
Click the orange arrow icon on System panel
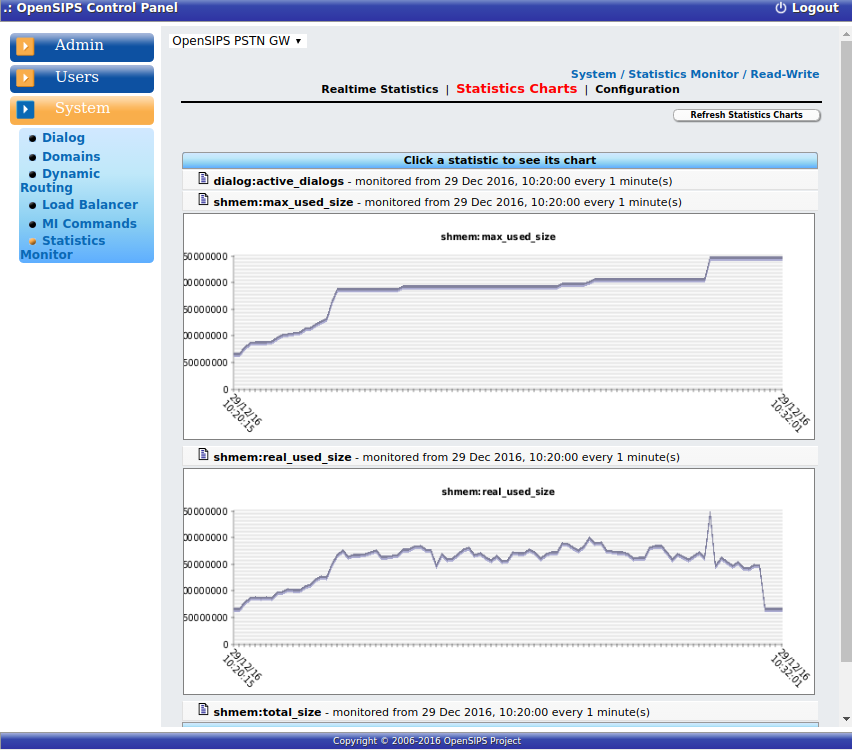pyautogui.click(x=24, y=107)
